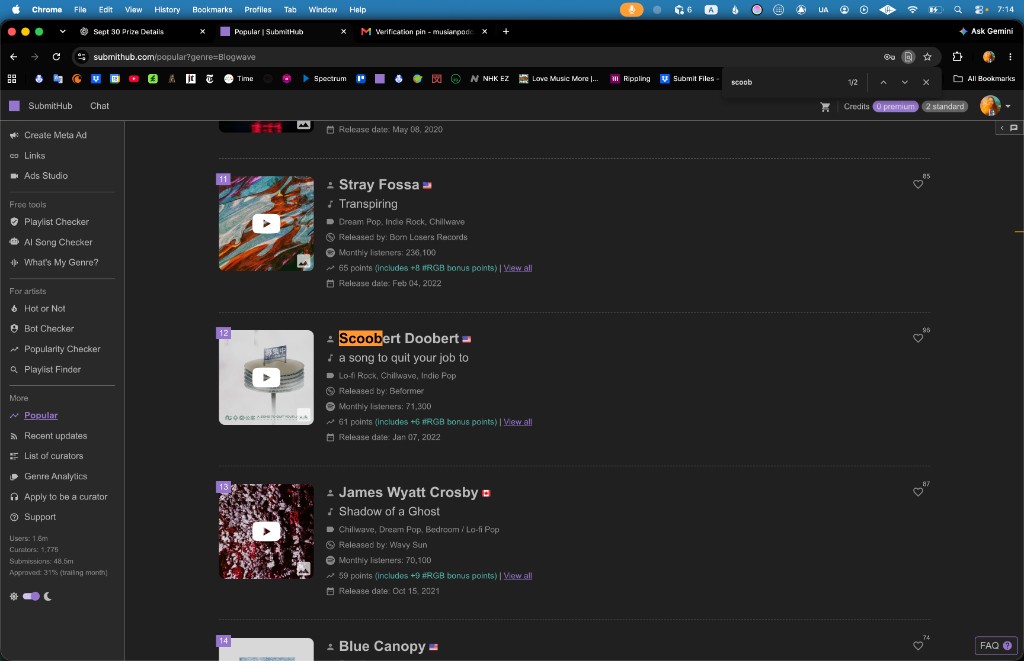This screenshot has width=1024, height=661.
Task: Open Popularity Checker
Action: (x=62, y=349)
